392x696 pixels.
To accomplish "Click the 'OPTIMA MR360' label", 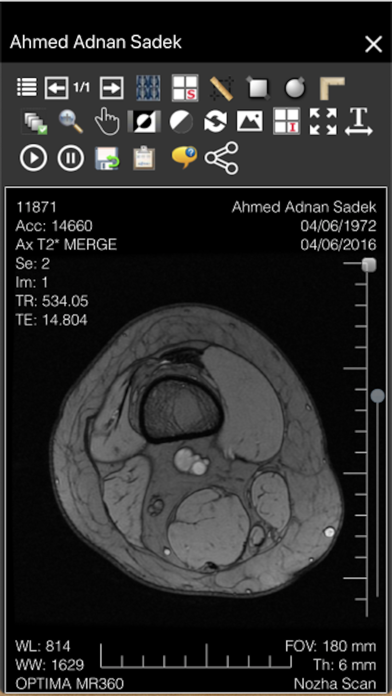I will coord(69,683).
